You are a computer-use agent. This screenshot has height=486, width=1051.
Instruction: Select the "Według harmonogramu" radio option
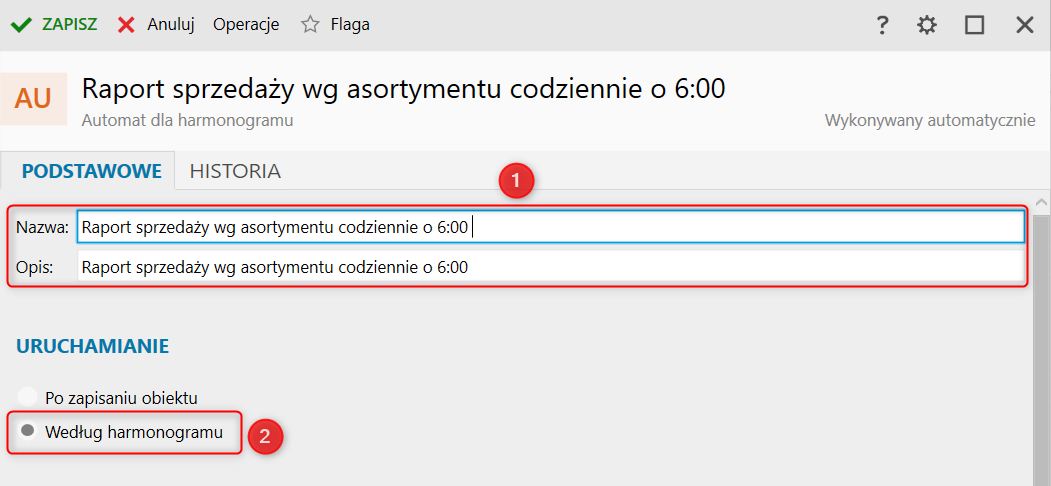point(28,432)
